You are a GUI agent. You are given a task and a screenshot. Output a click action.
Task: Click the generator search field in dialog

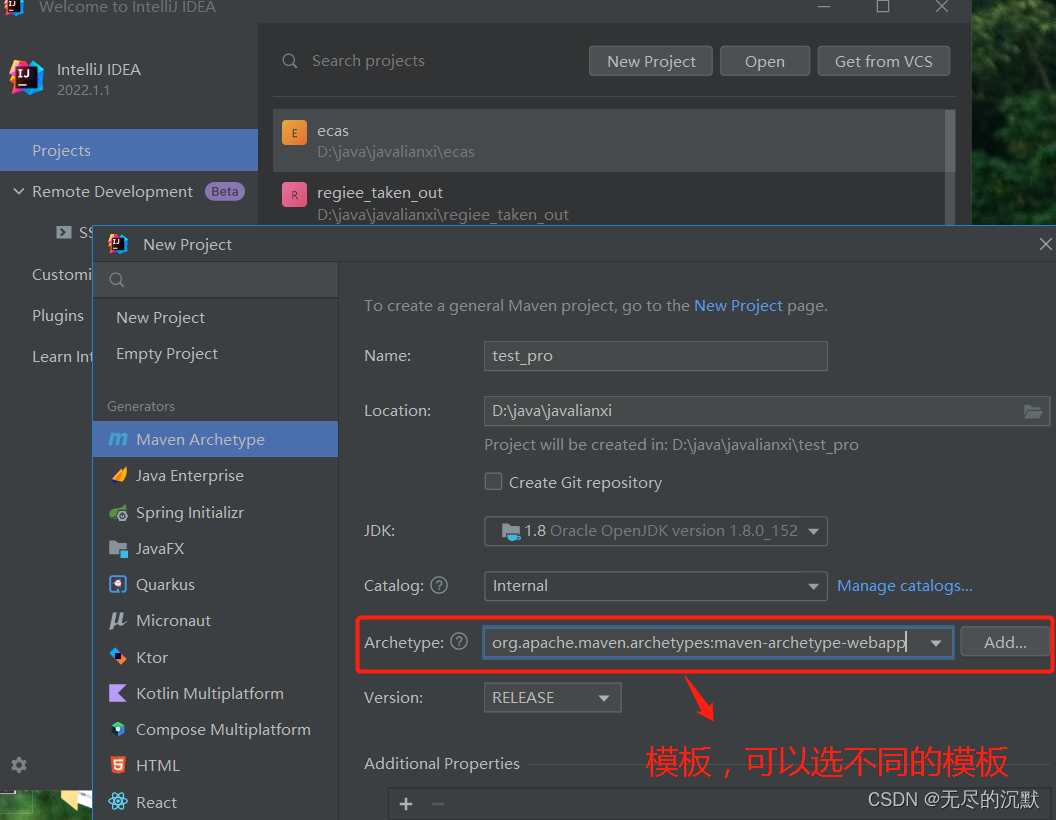[216, 280]
